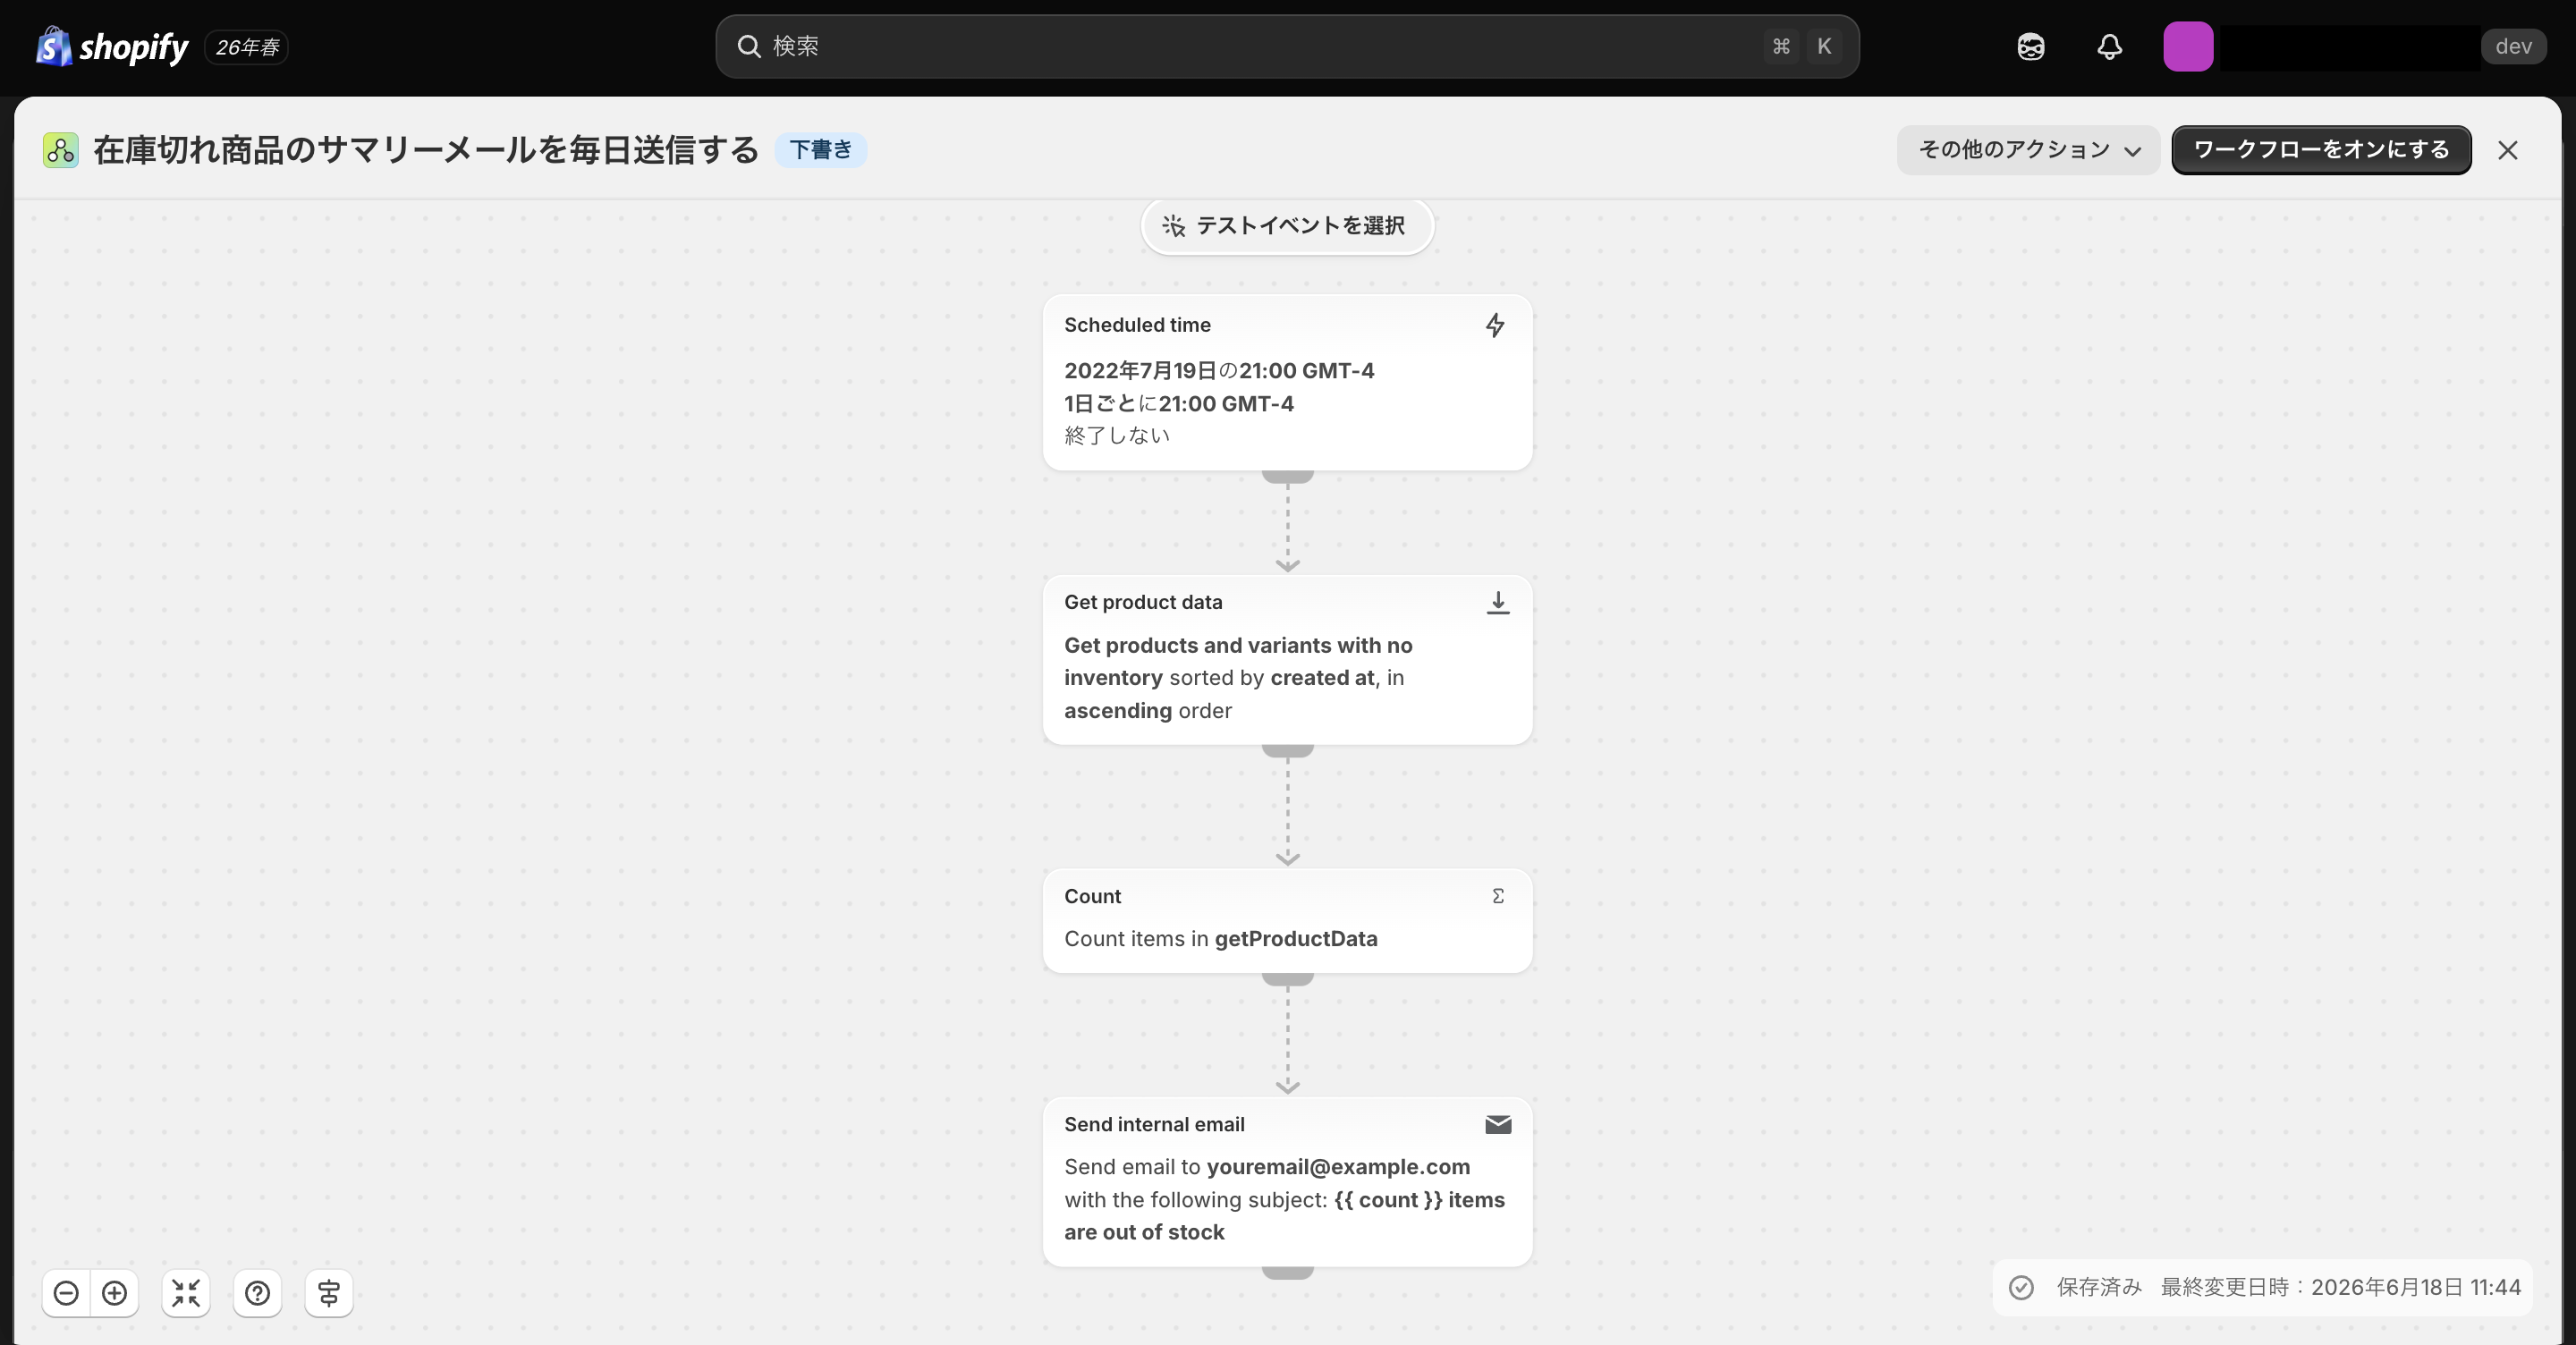Open the Sidekick assistant icon

(2030, 46)
